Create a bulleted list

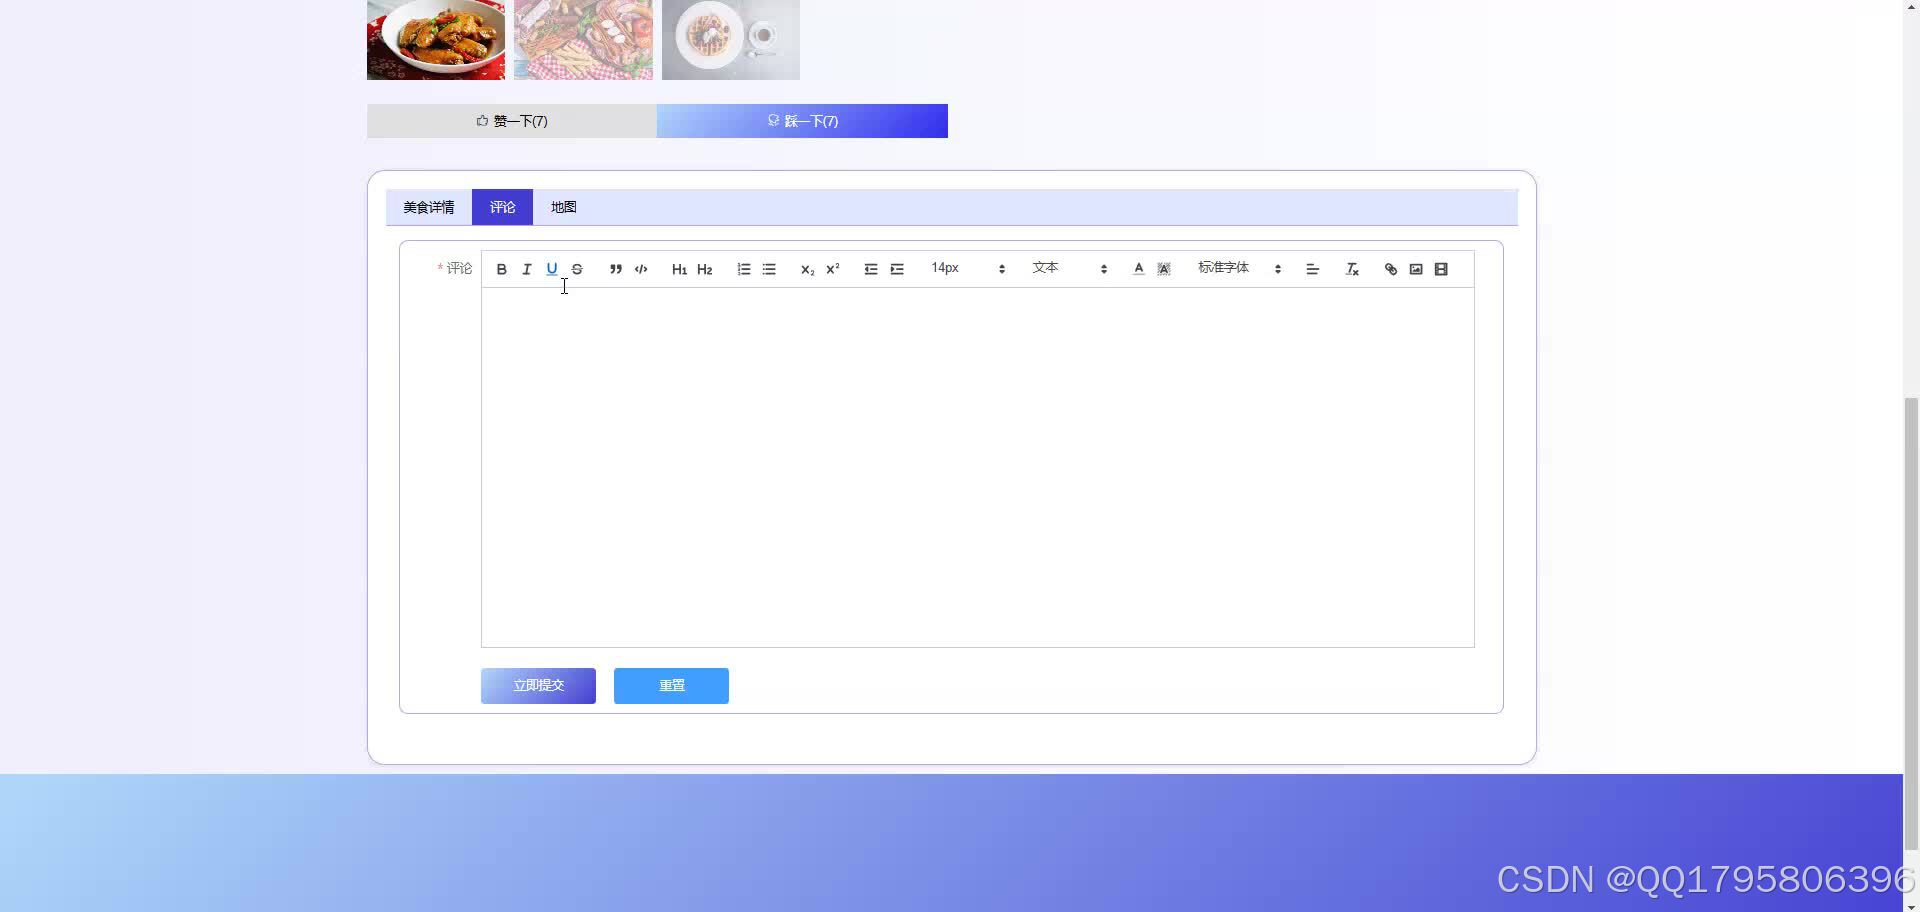tap(769, 269)
